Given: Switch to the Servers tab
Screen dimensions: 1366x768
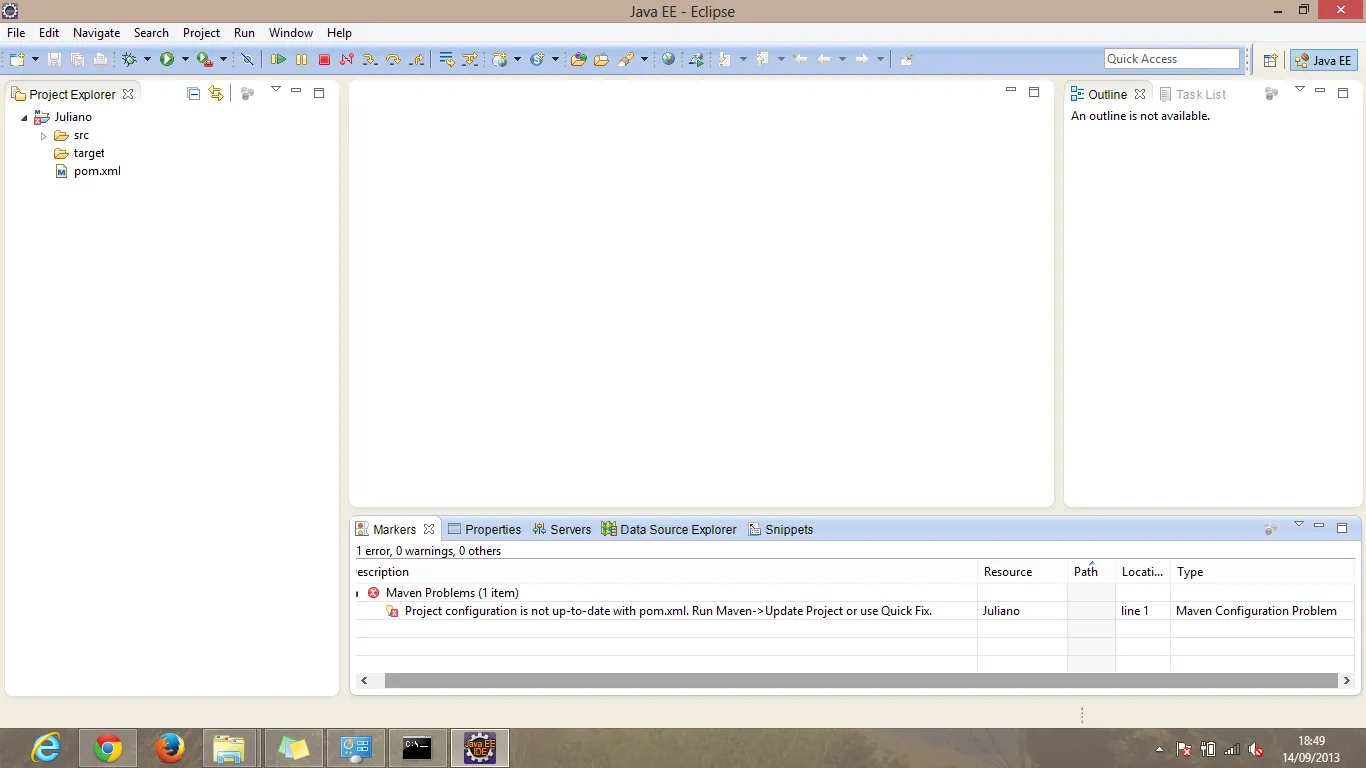Looking at the screenshot, I should click(x=562, y=530).
